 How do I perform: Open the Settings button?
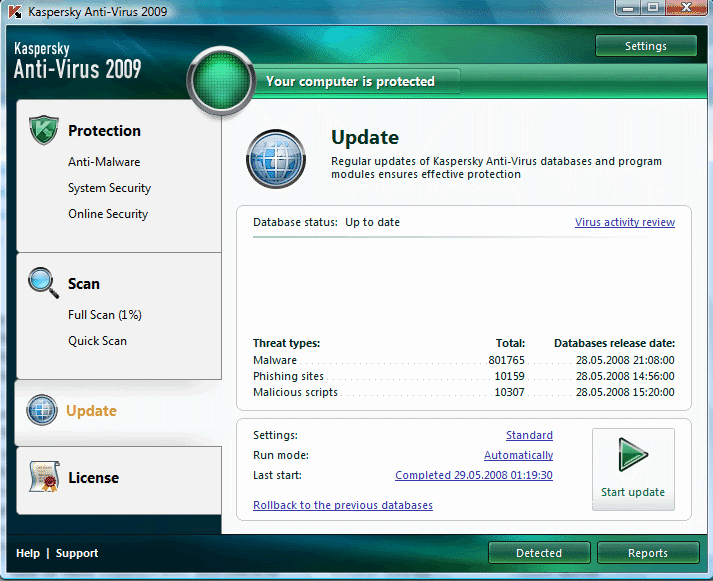click(x=646, y=46)
